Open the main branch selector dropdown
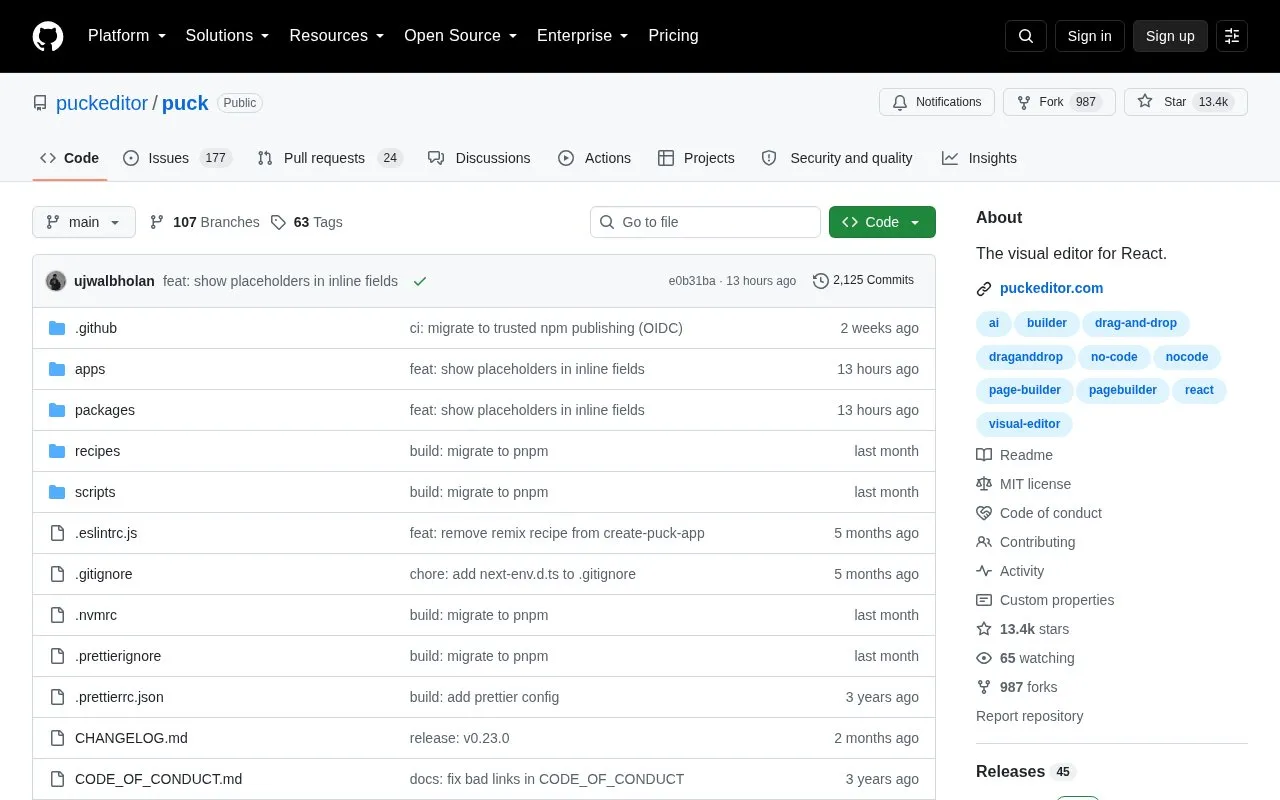Viewport: 1280px width, 800px height. pos(84,222)
